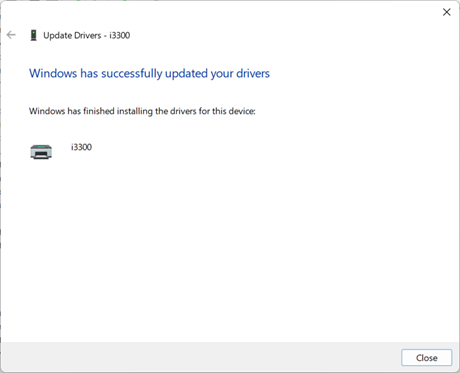460x373 pixels.
Task: Click the gray footer bar left of Close
Action: 200,357
